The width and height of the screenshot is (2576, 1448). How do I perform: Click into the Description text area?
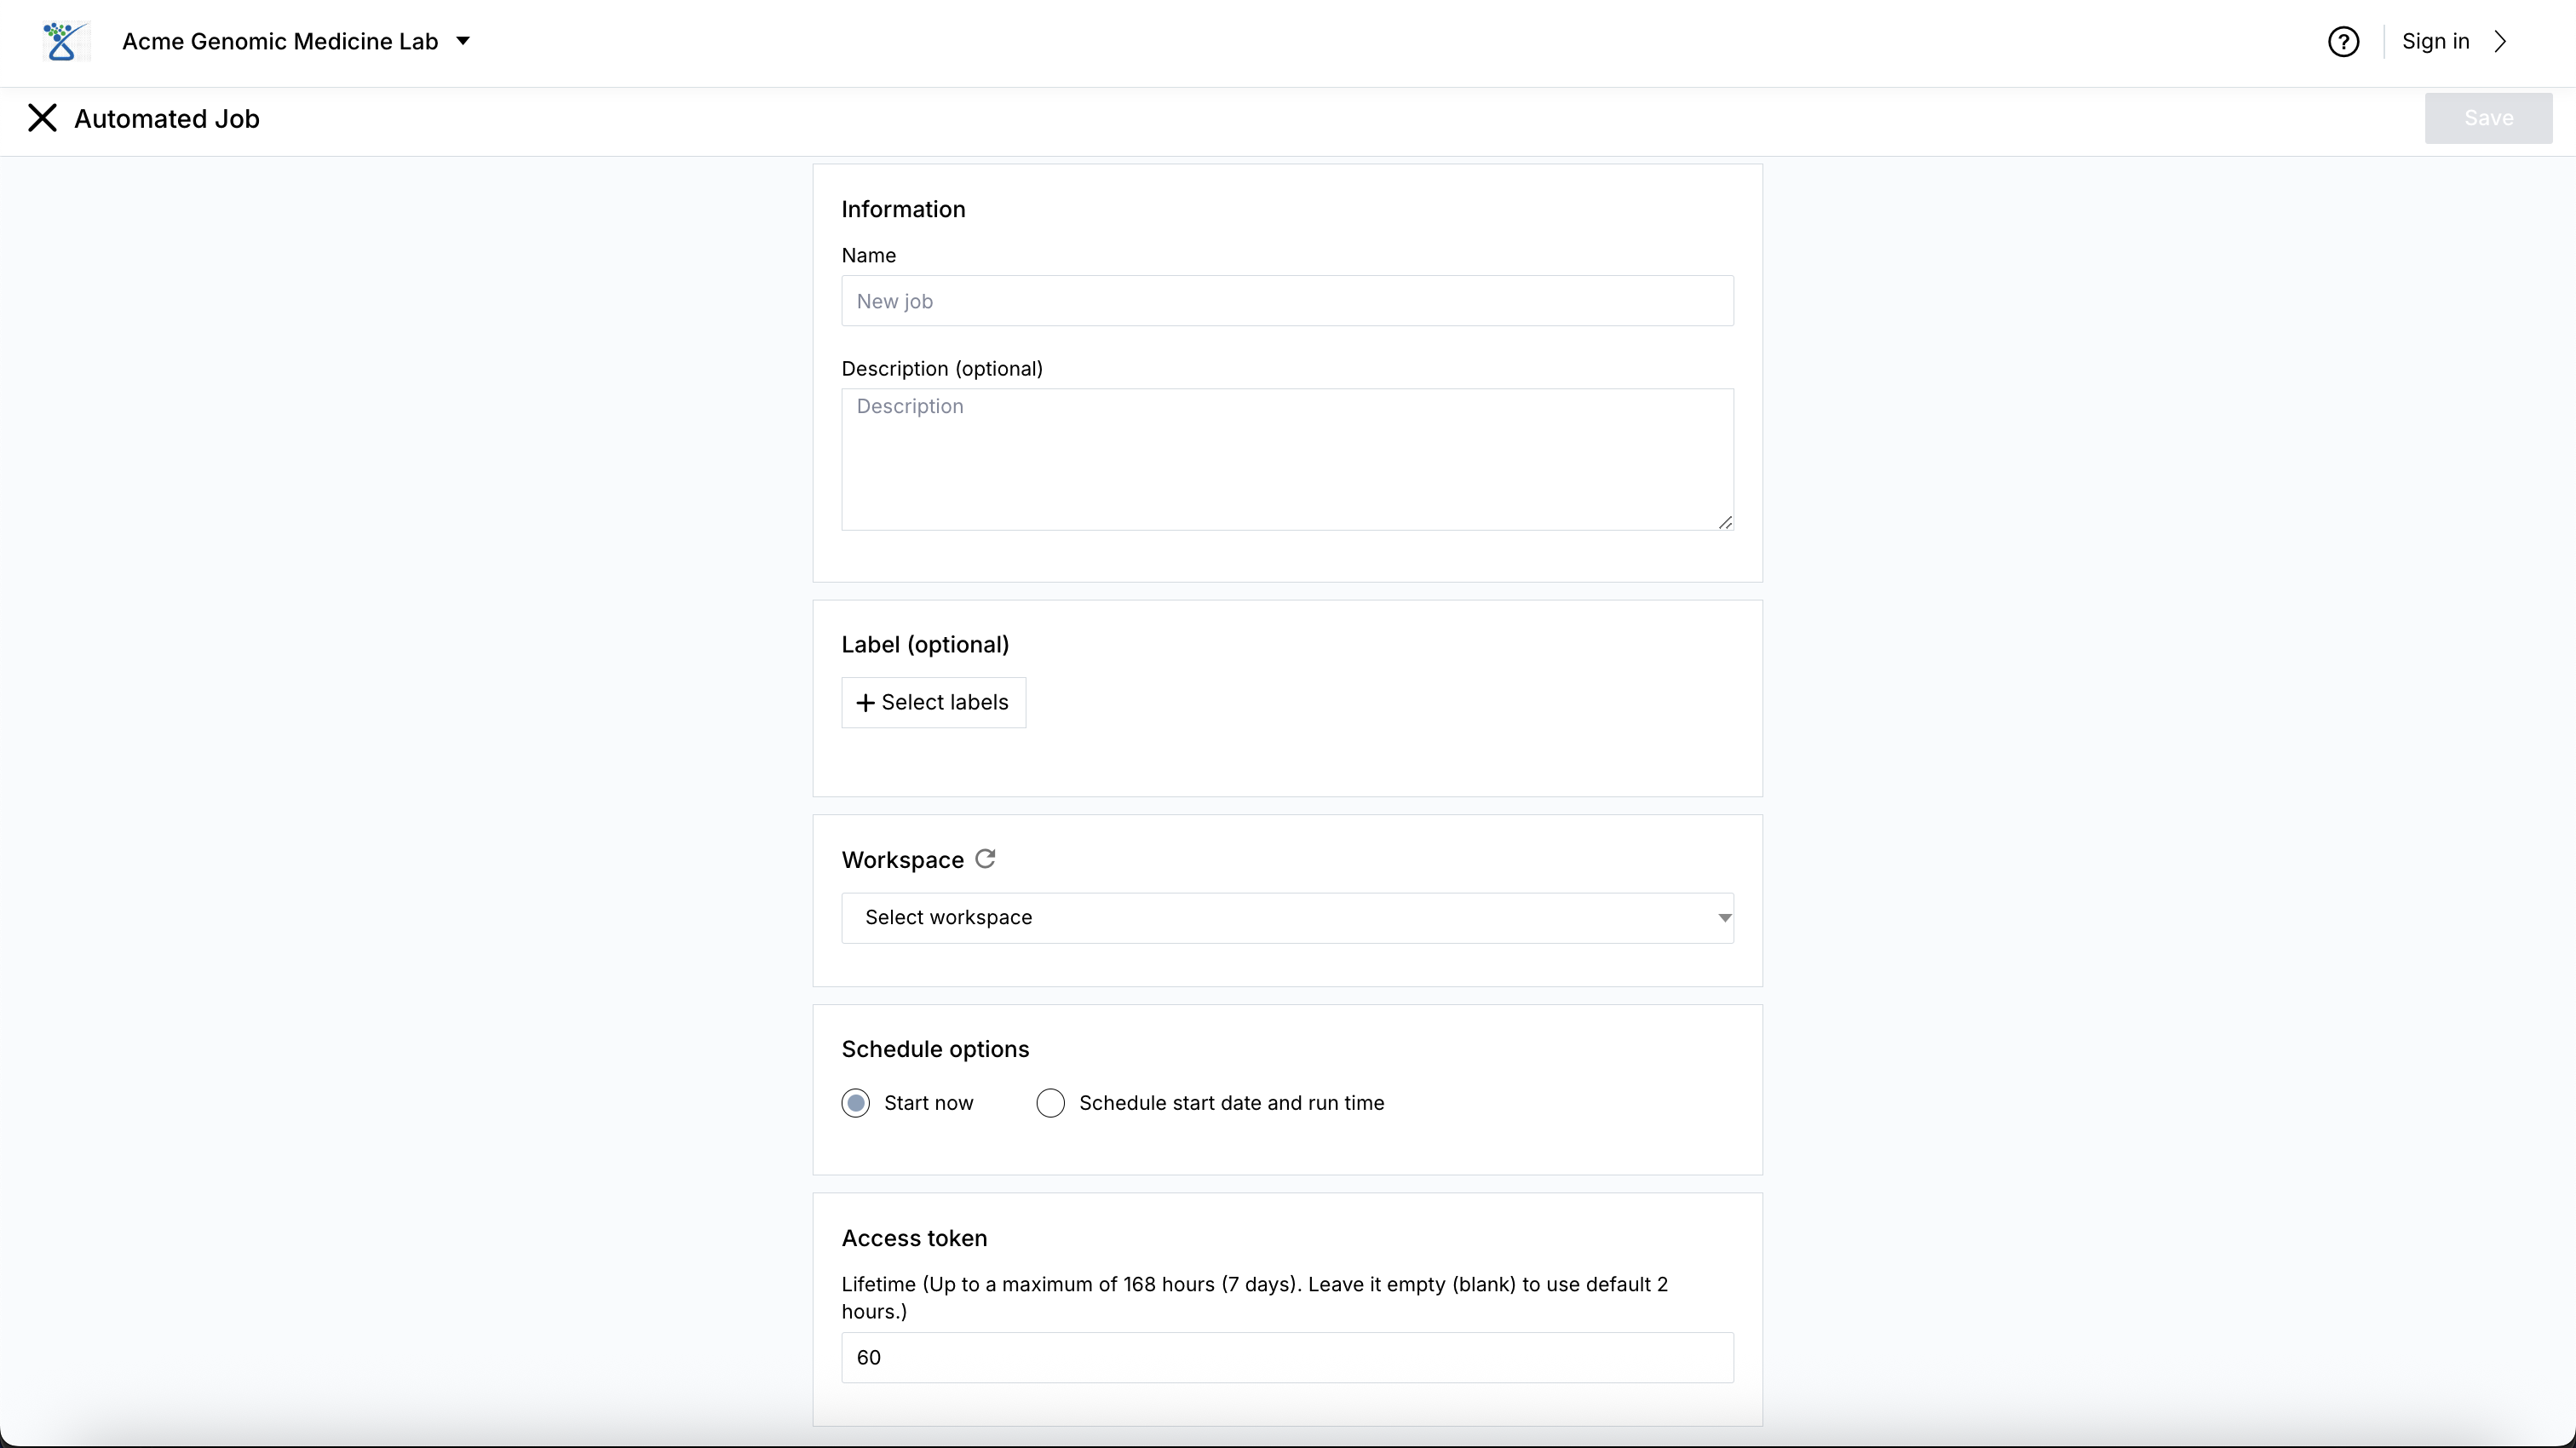(1287, 460)
